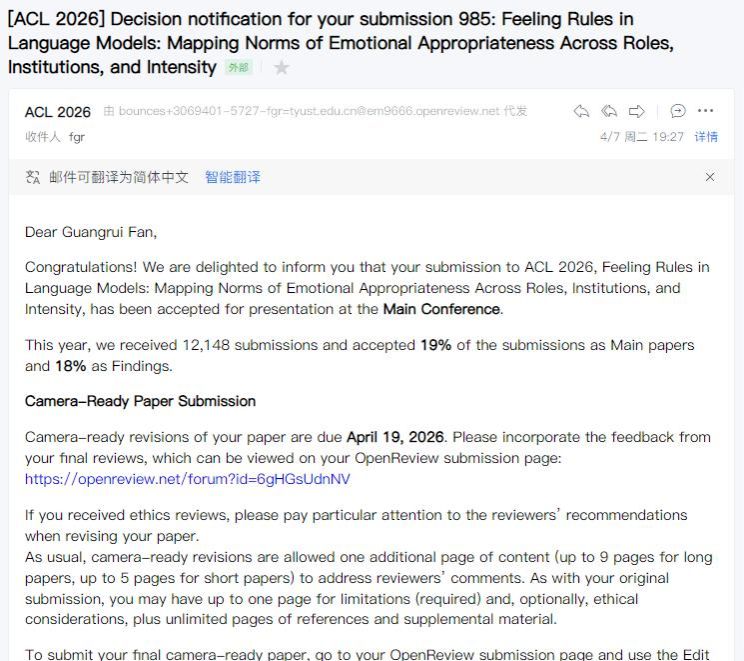Click the email subject title text
This screenshot has width=744, height=661.
coord(340,43)
